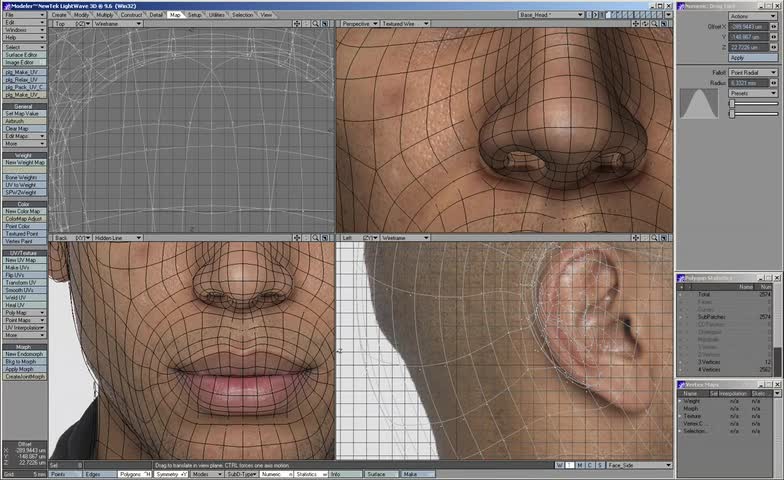
Task: Expand the Presets dropdown in Numeric panel
Action: pyautogui.click(x=752, y=93)
